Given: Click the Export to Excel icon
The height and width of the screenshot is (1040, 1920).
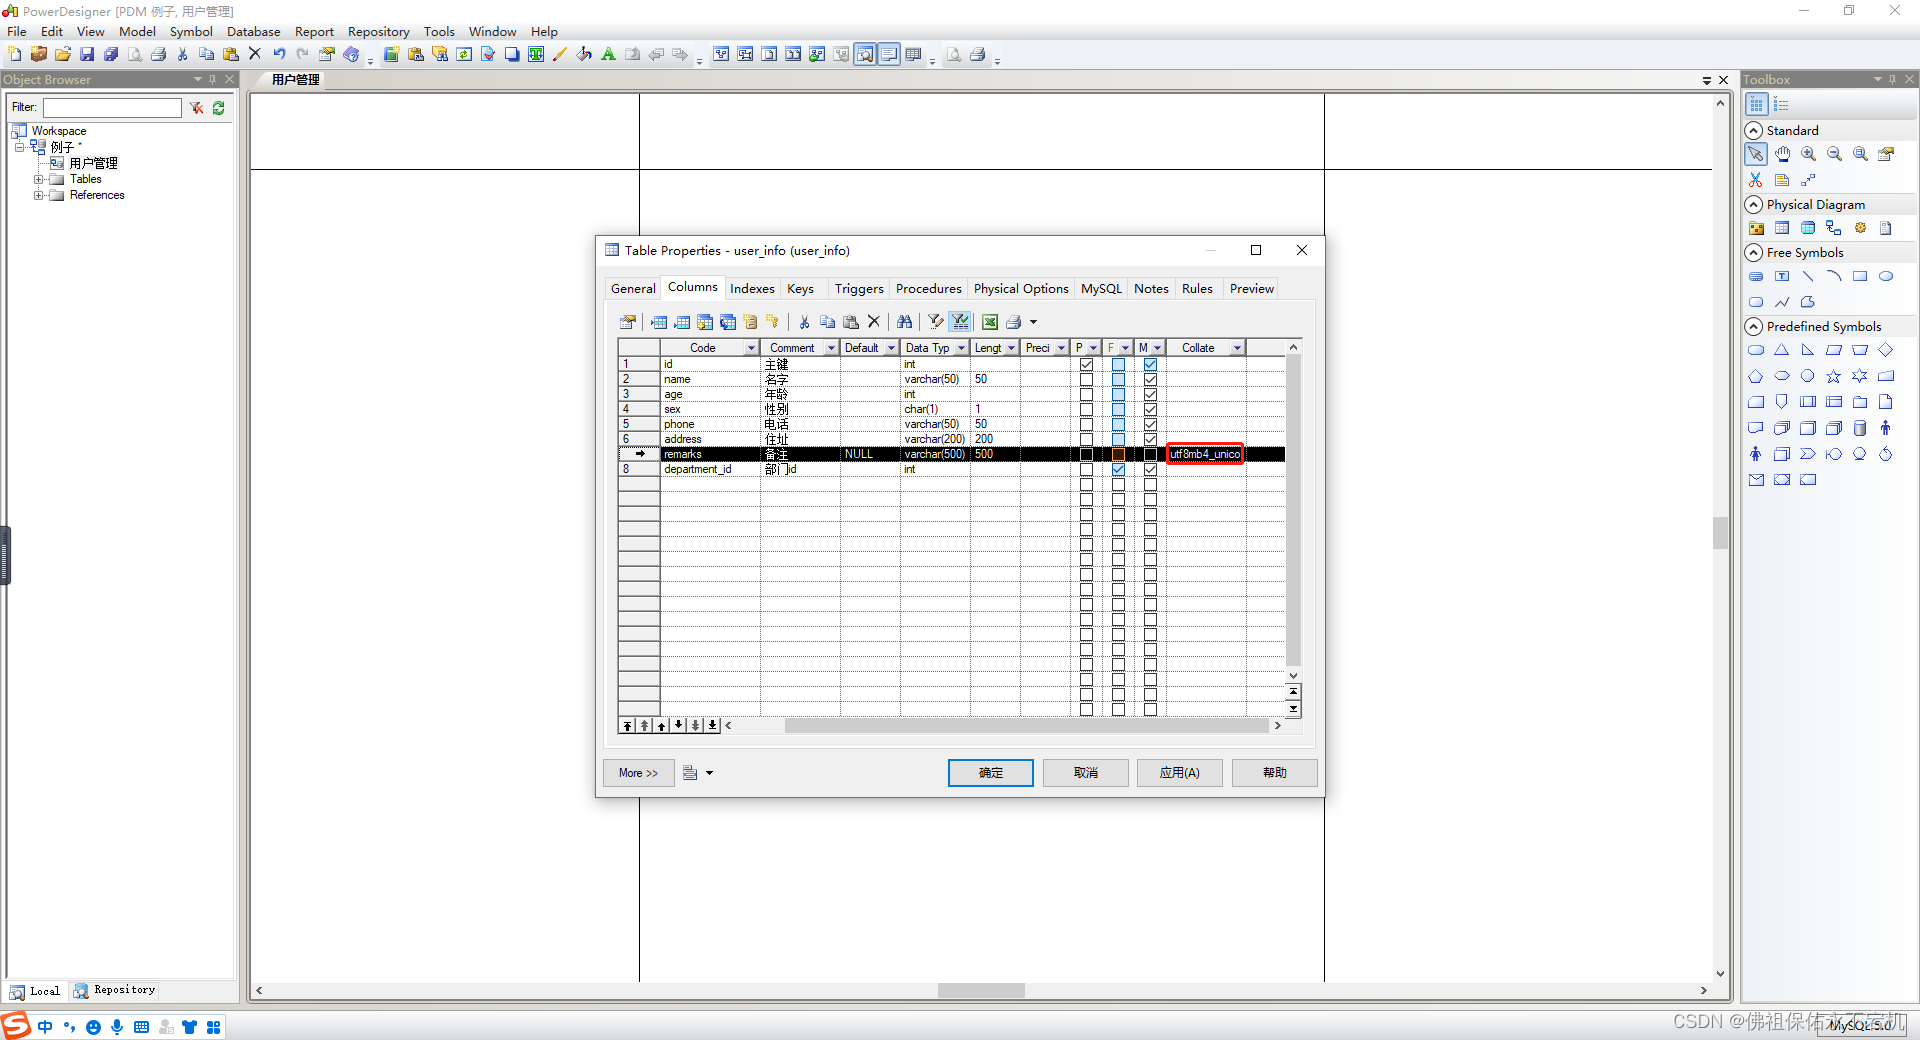Looking at the screenshot, I should [x=989, y=322].
